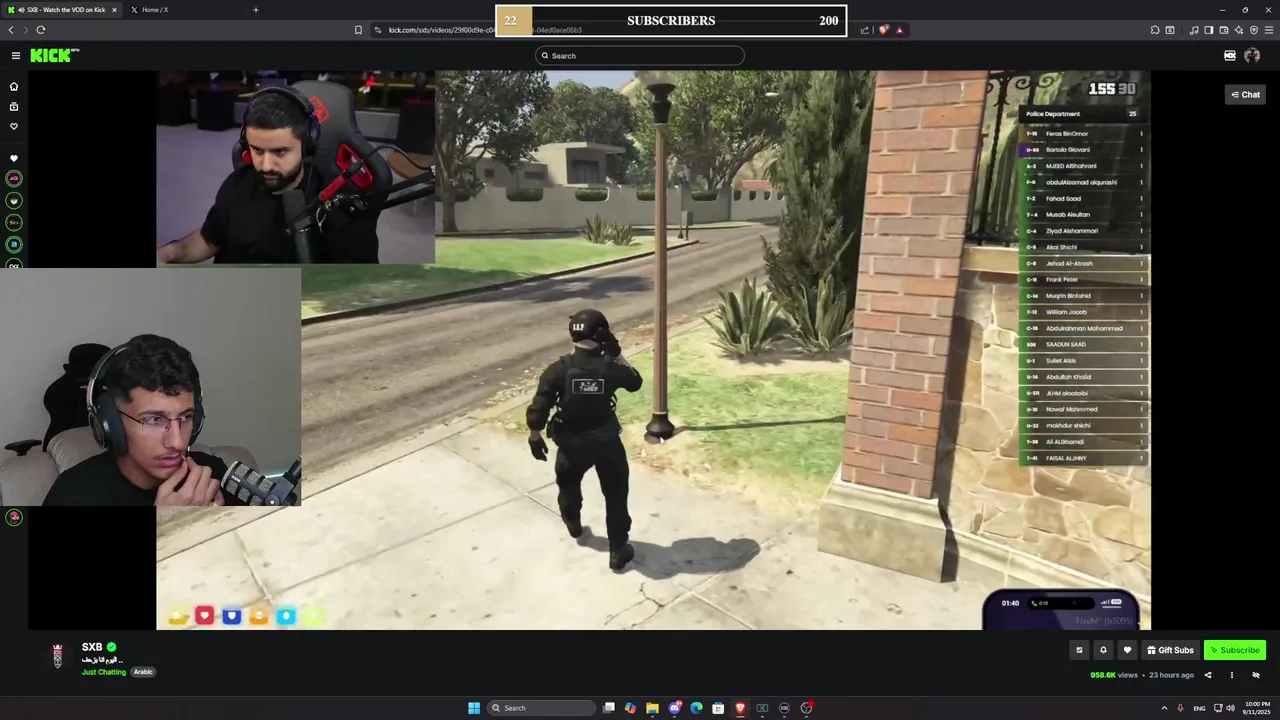Open Following heart outline icon in sidebar

pyautogui.click(x=14, y=127)
